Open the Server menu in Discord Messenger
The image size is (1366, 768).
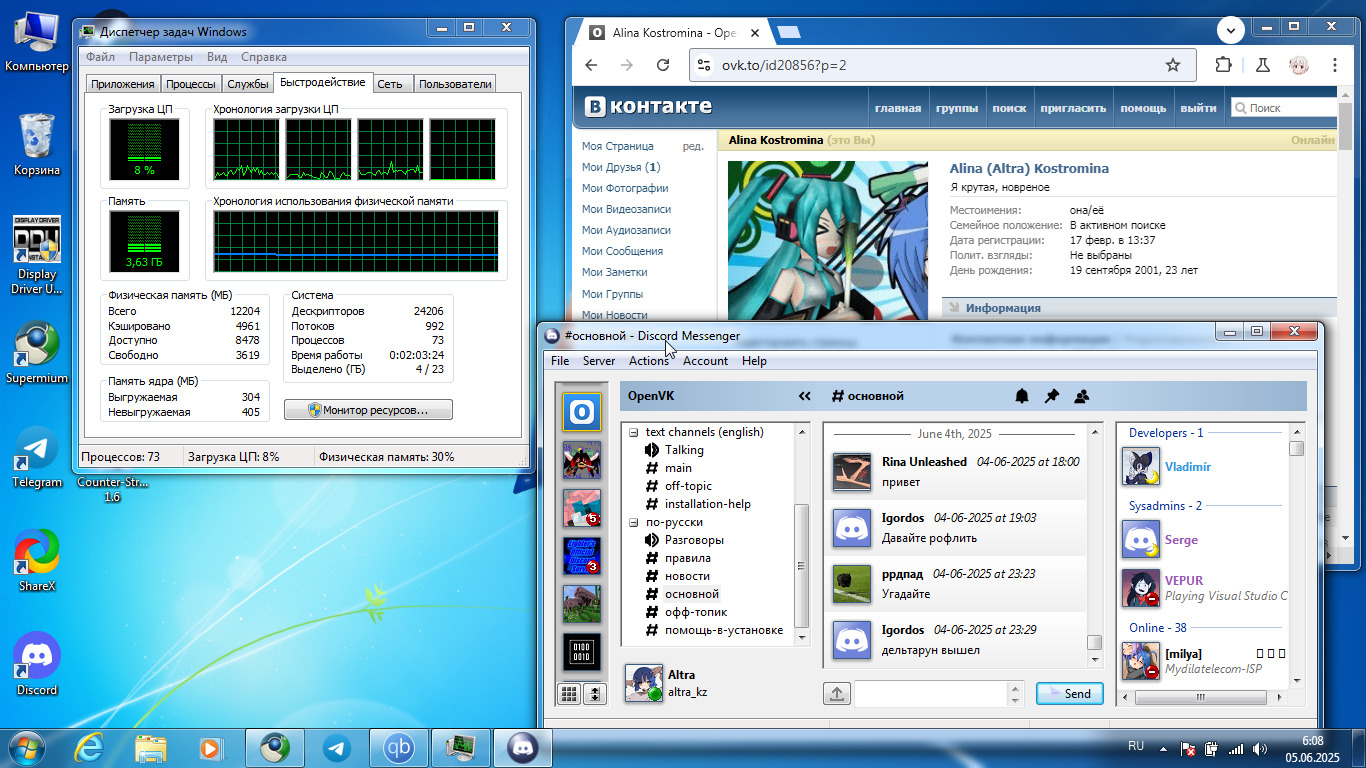pyautogui.click(x=599, y=361)
